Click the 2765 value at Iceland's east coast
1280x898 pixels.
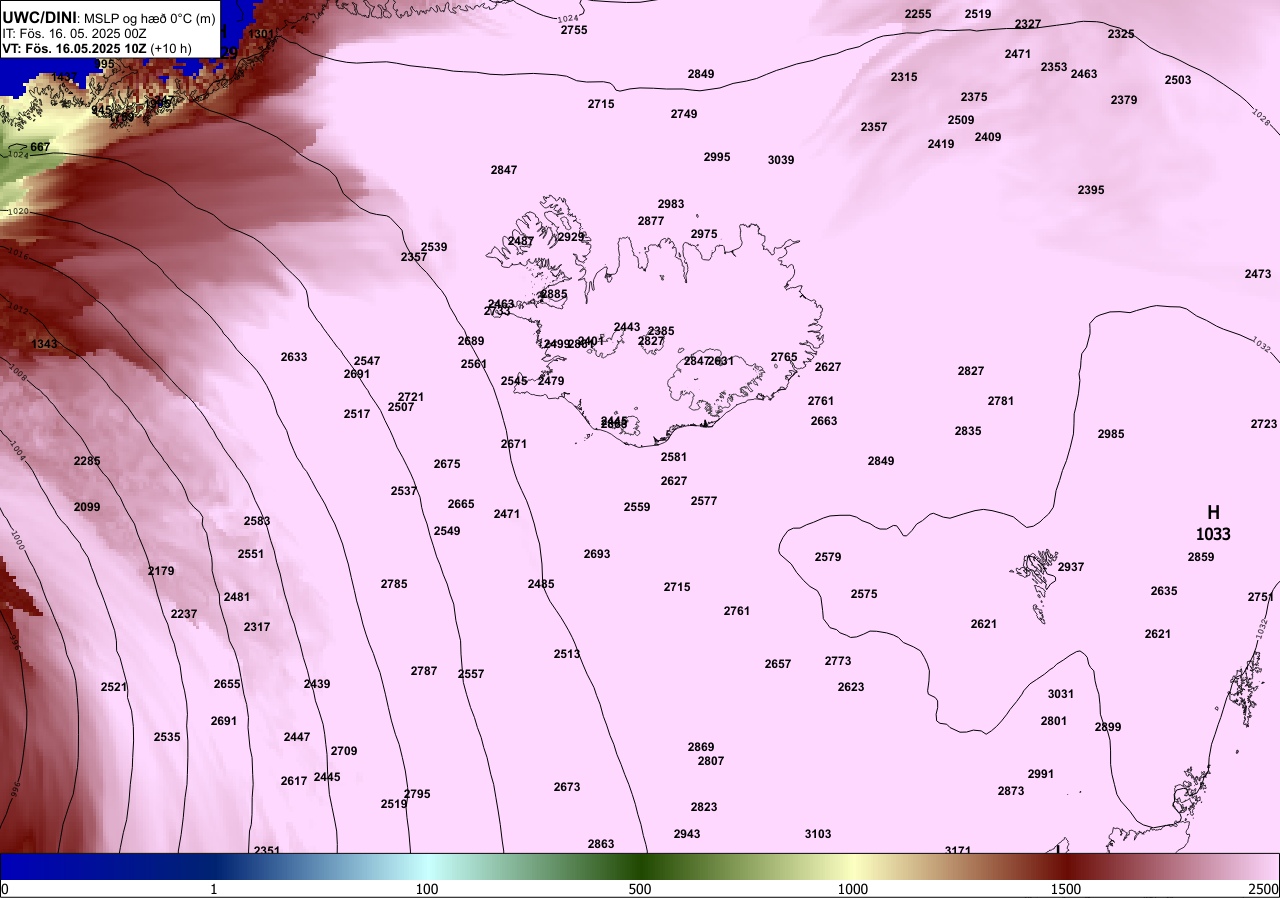tap(784, 357)
